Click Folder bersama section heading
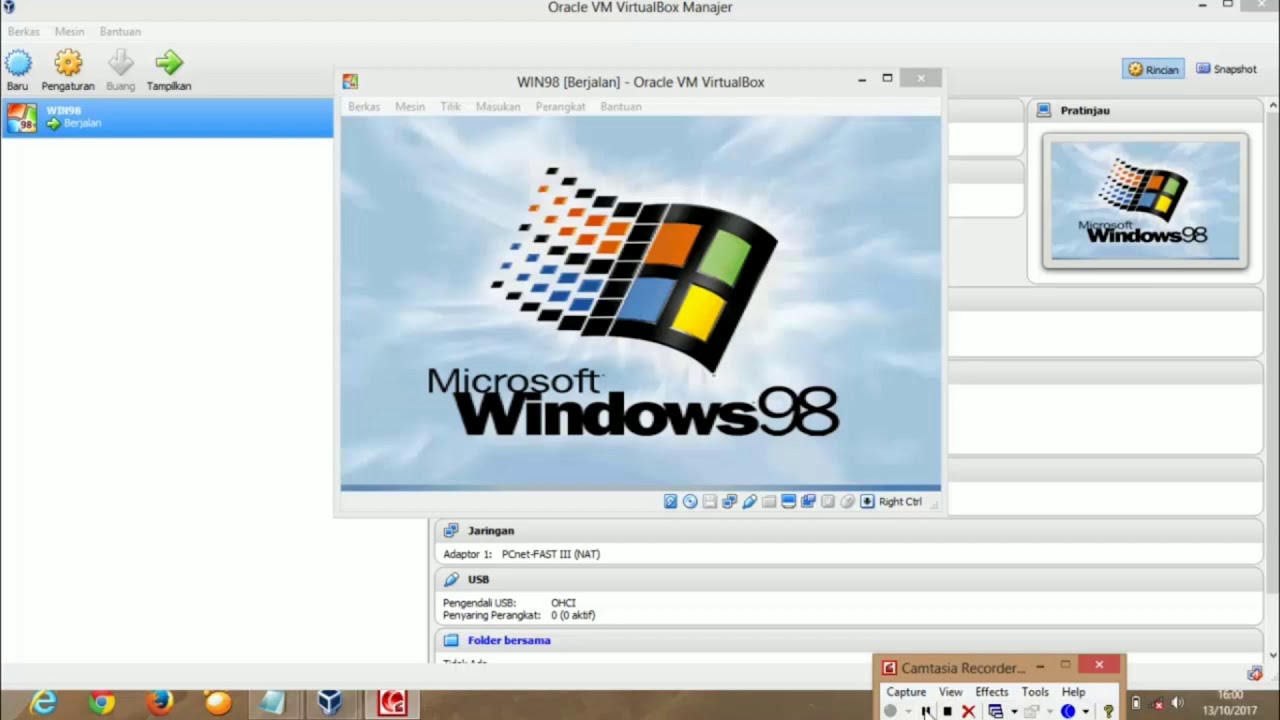1280x720 pixels. tap(509, 640)
